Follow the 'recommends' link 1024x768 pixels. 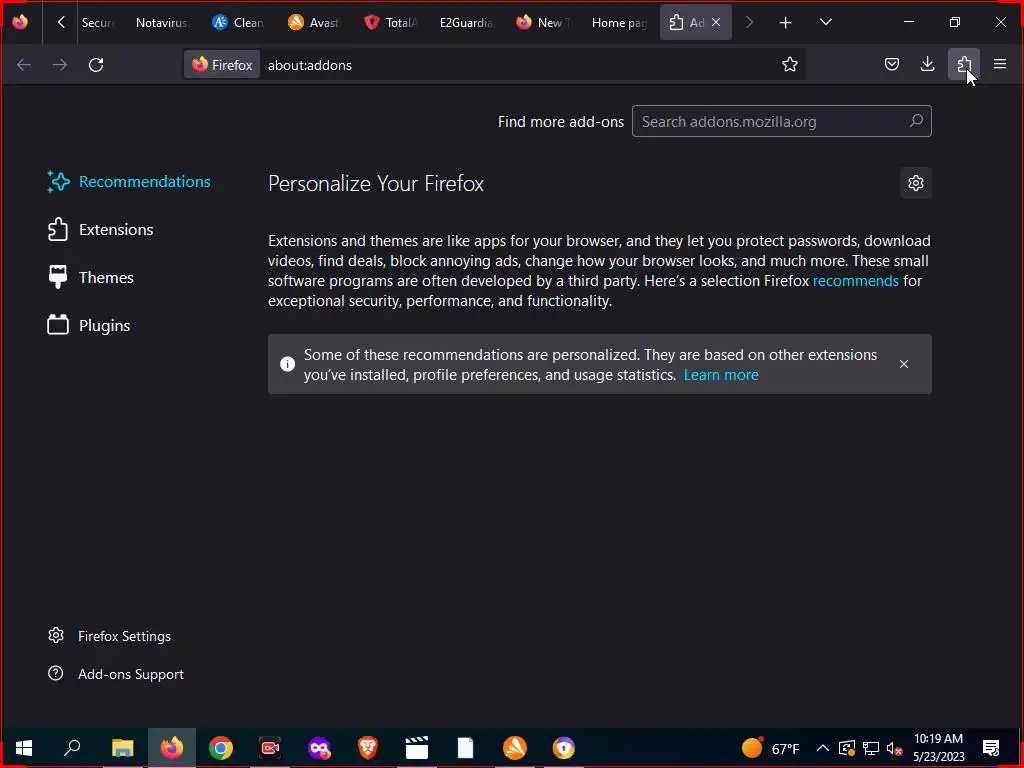pos(856,281)
